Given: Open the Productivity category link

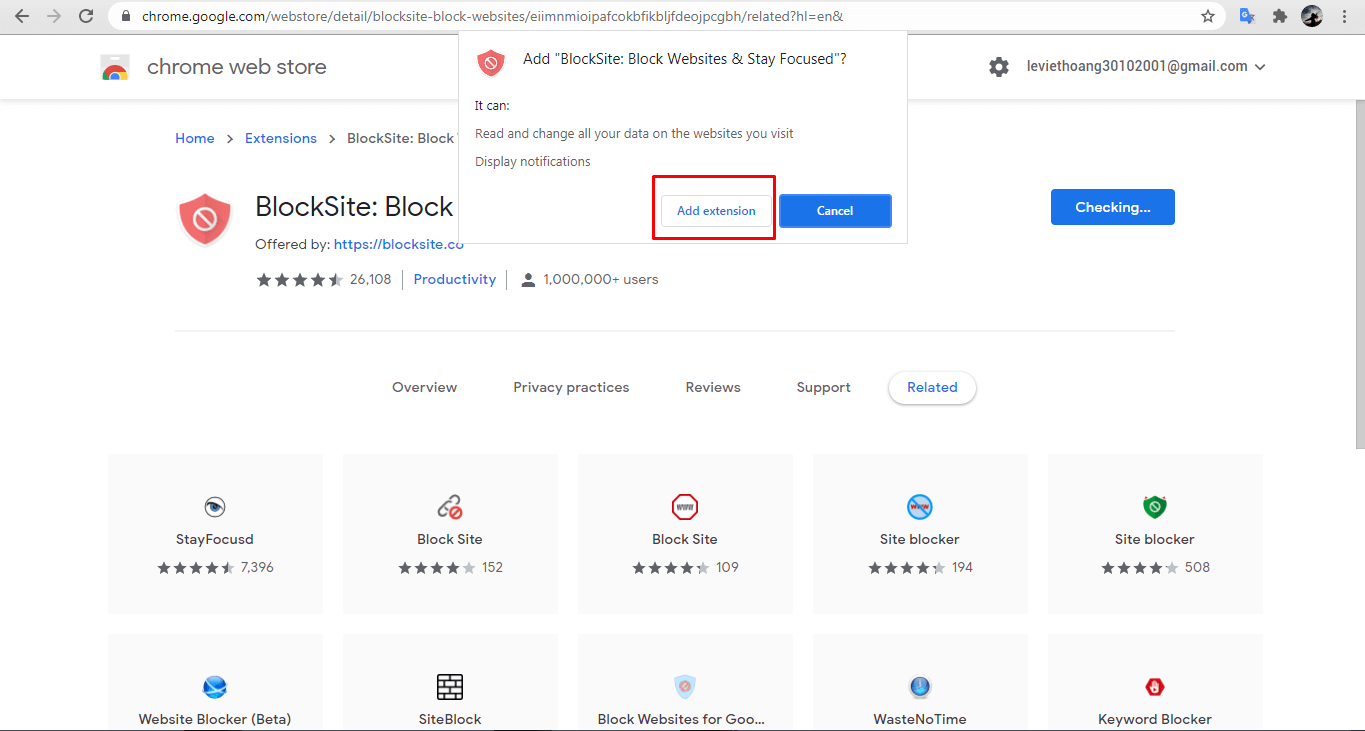Looking at the screenshot, I should pyautogui.click(x=455, y=280).
